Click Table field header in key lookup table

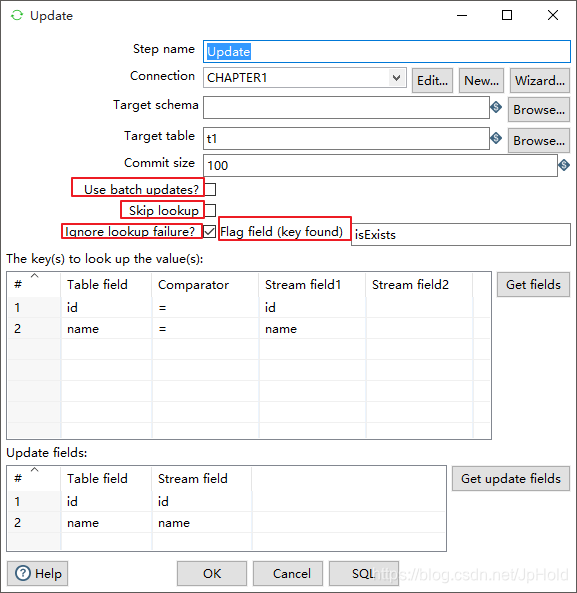point(106,284)
